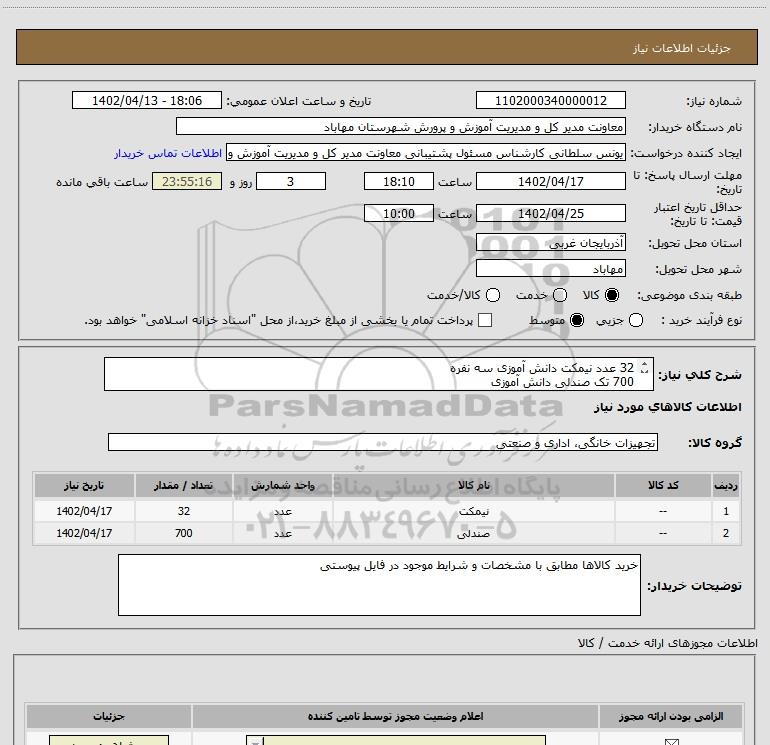This screenshot has height=745, width=770.
Task: Toggle the اسناد خزانه اسلامی payment checkbox
Action: pos(485,320)
